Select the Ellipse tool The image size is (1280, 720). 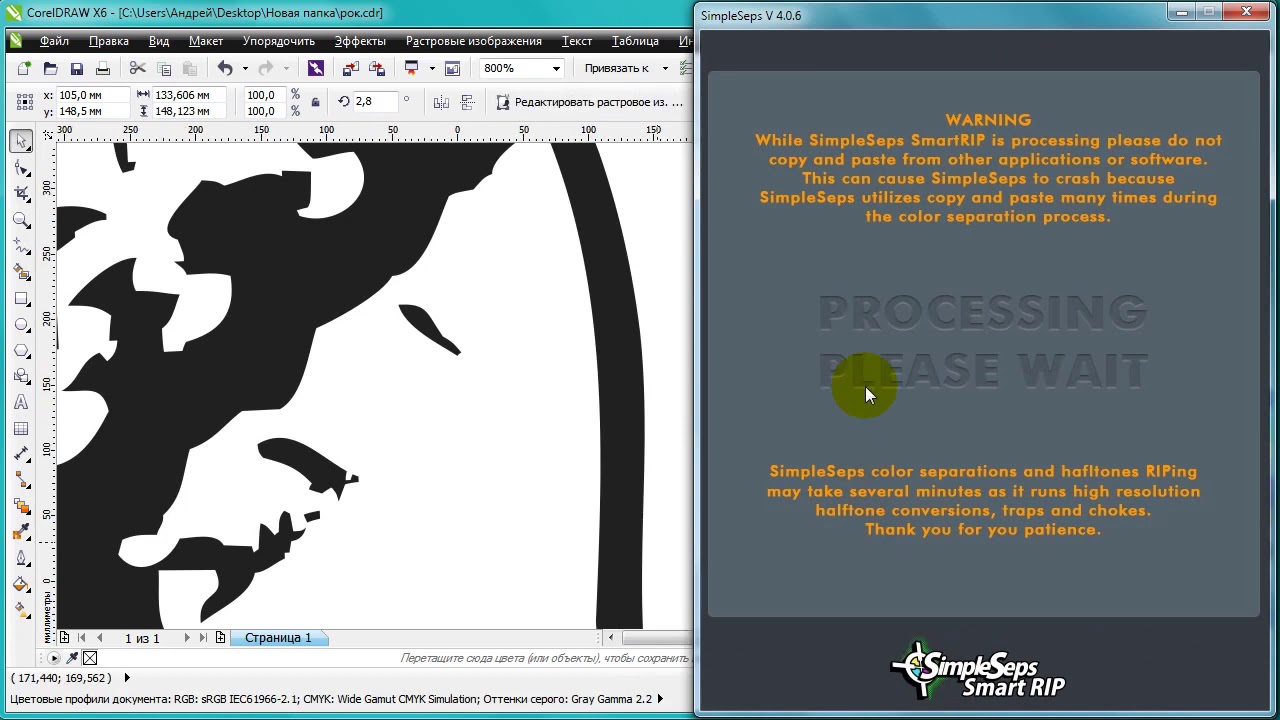tap(21, 325)
